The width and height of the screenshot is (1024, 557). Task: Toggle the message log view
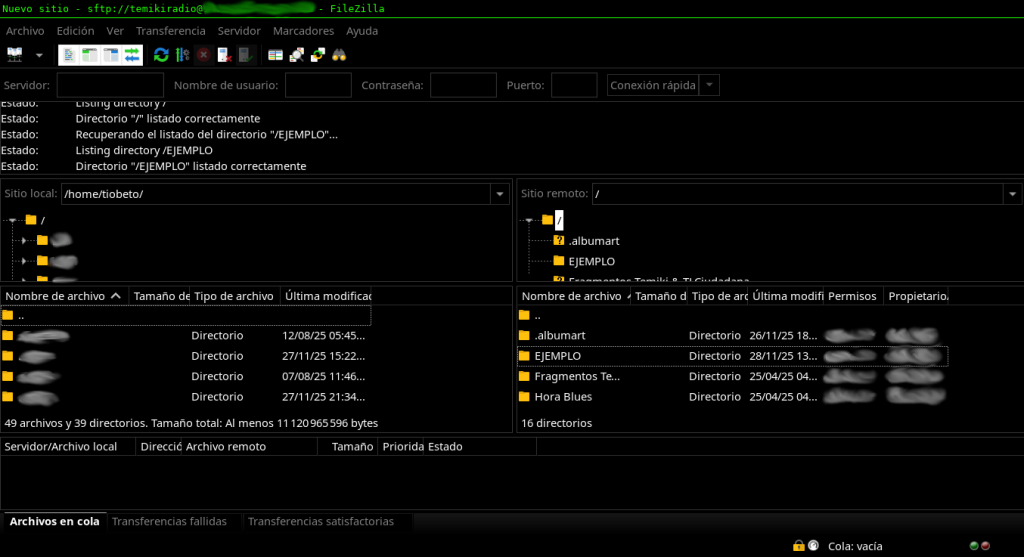coord(68,55)
